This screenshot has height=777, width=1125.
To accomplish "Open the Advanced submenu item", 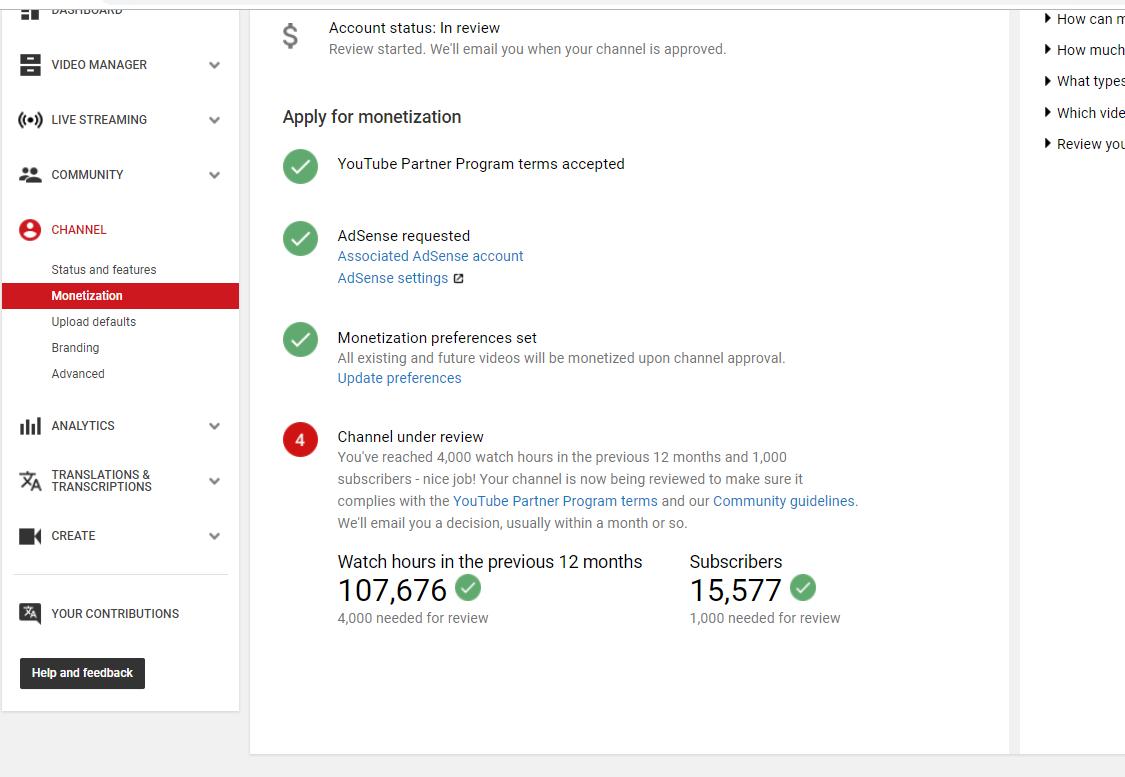I will (x=77, y=374).
